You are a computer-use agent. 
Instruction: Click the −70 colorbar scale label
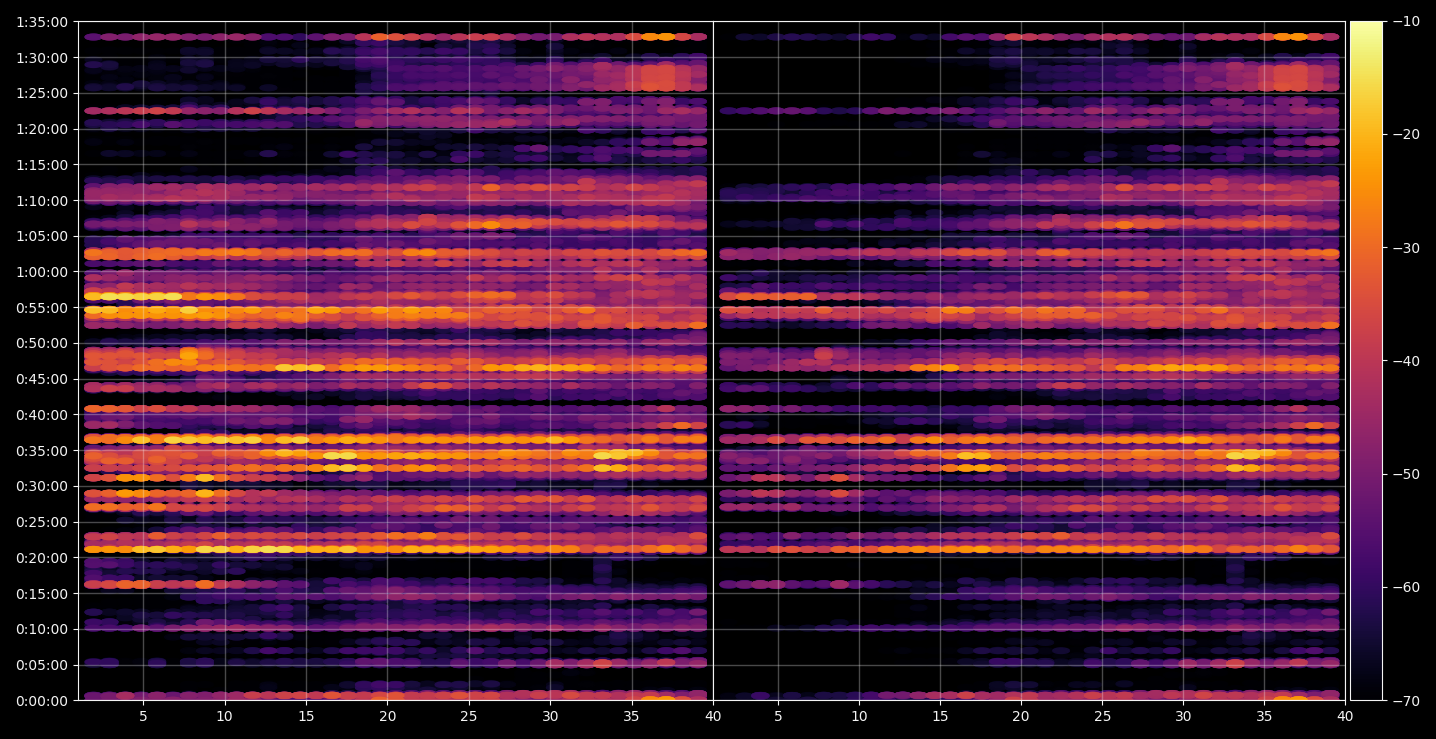(x=1405, y=701)
